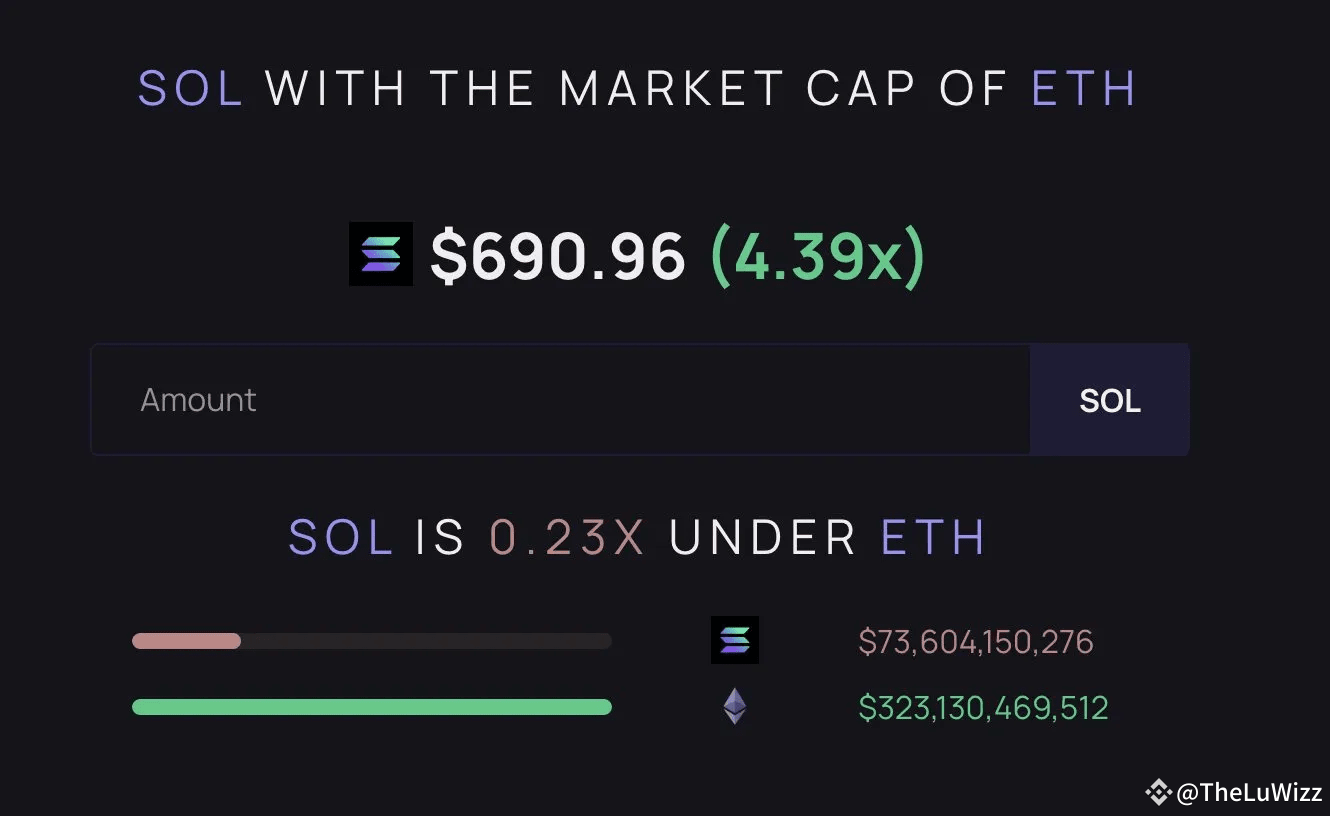Click SOL in the "IS 0.23X UNDER" line

pos(340,538)
